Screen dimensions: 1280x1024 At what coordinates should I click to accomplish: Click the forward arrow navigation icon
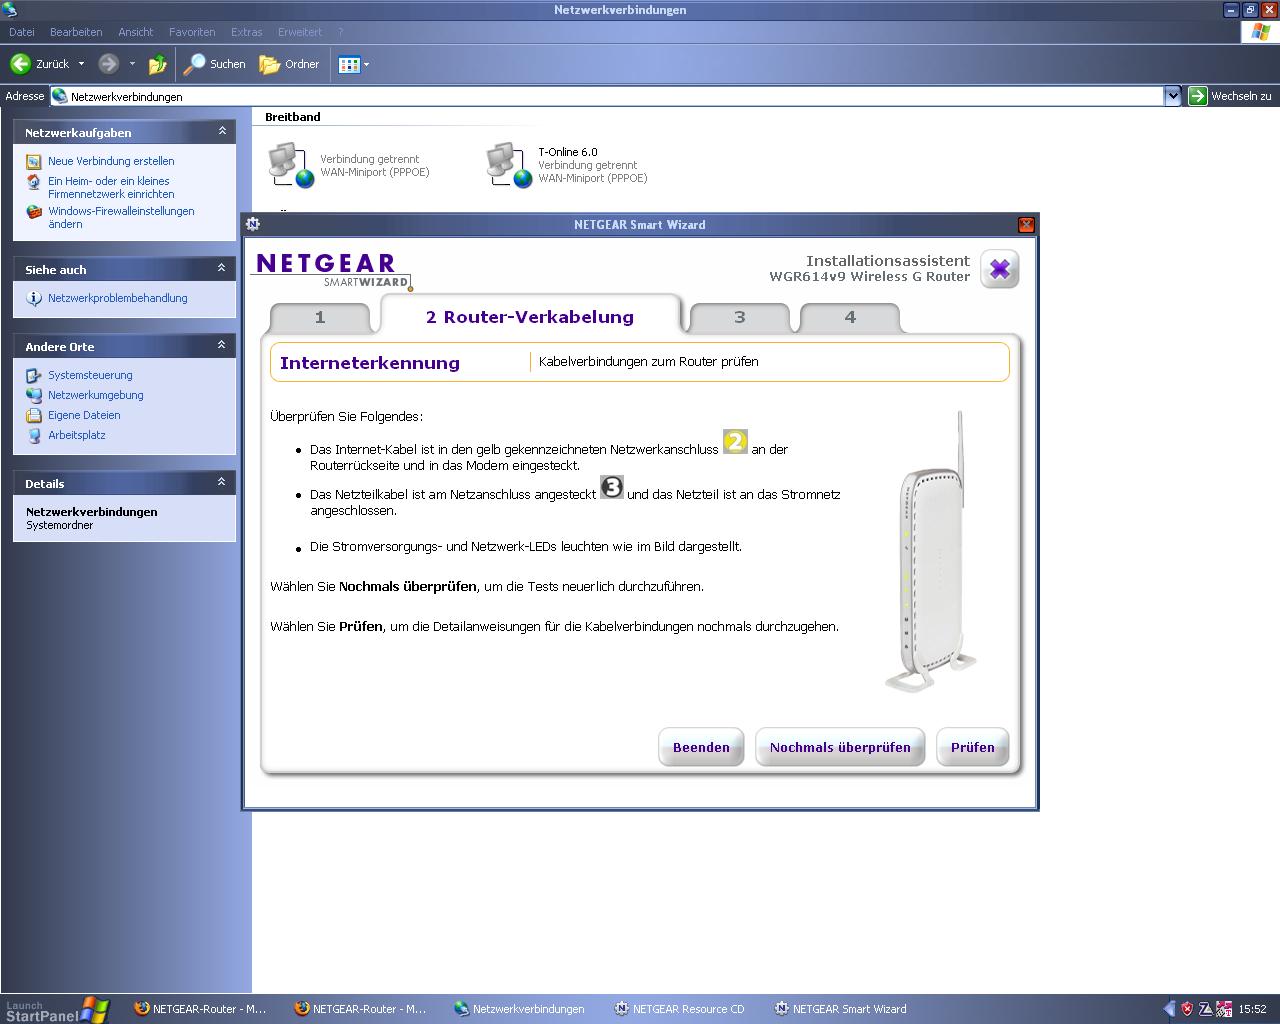click(x=108, y=64)
